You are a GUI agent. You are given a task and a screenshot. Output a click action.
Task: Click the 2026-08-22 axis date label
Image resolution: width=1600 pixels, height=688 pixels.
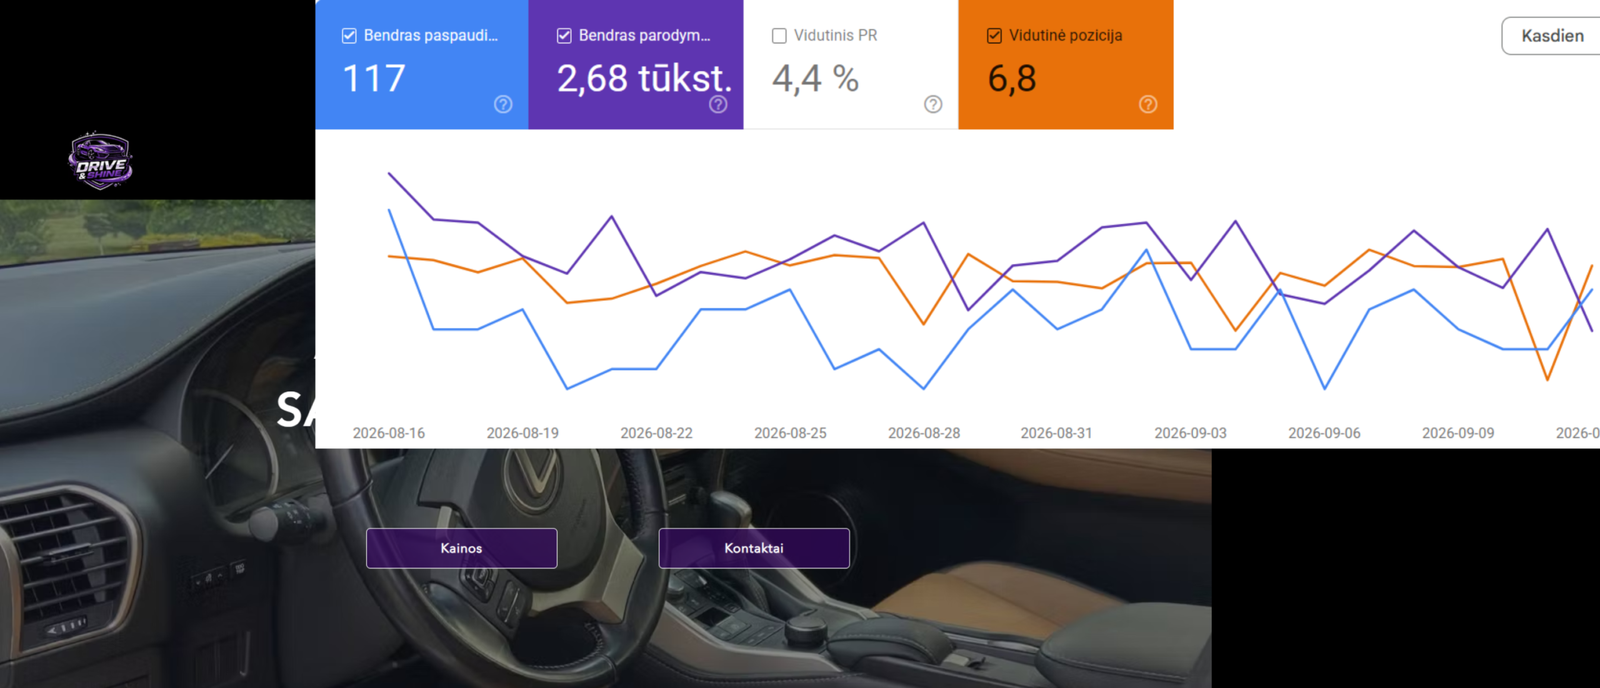coord(656,433)
